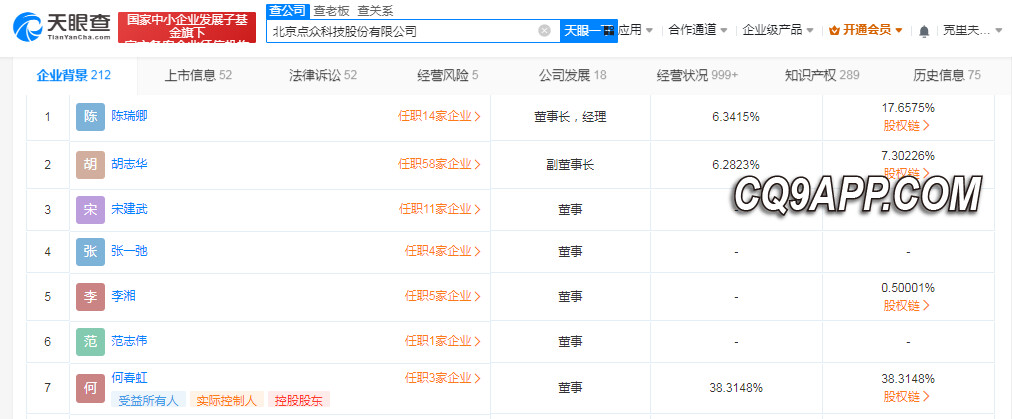Image resolution: width=1012 pixels, height=419 pixels.
Task: Open 李湘 profile link
Action: [123, 296]
